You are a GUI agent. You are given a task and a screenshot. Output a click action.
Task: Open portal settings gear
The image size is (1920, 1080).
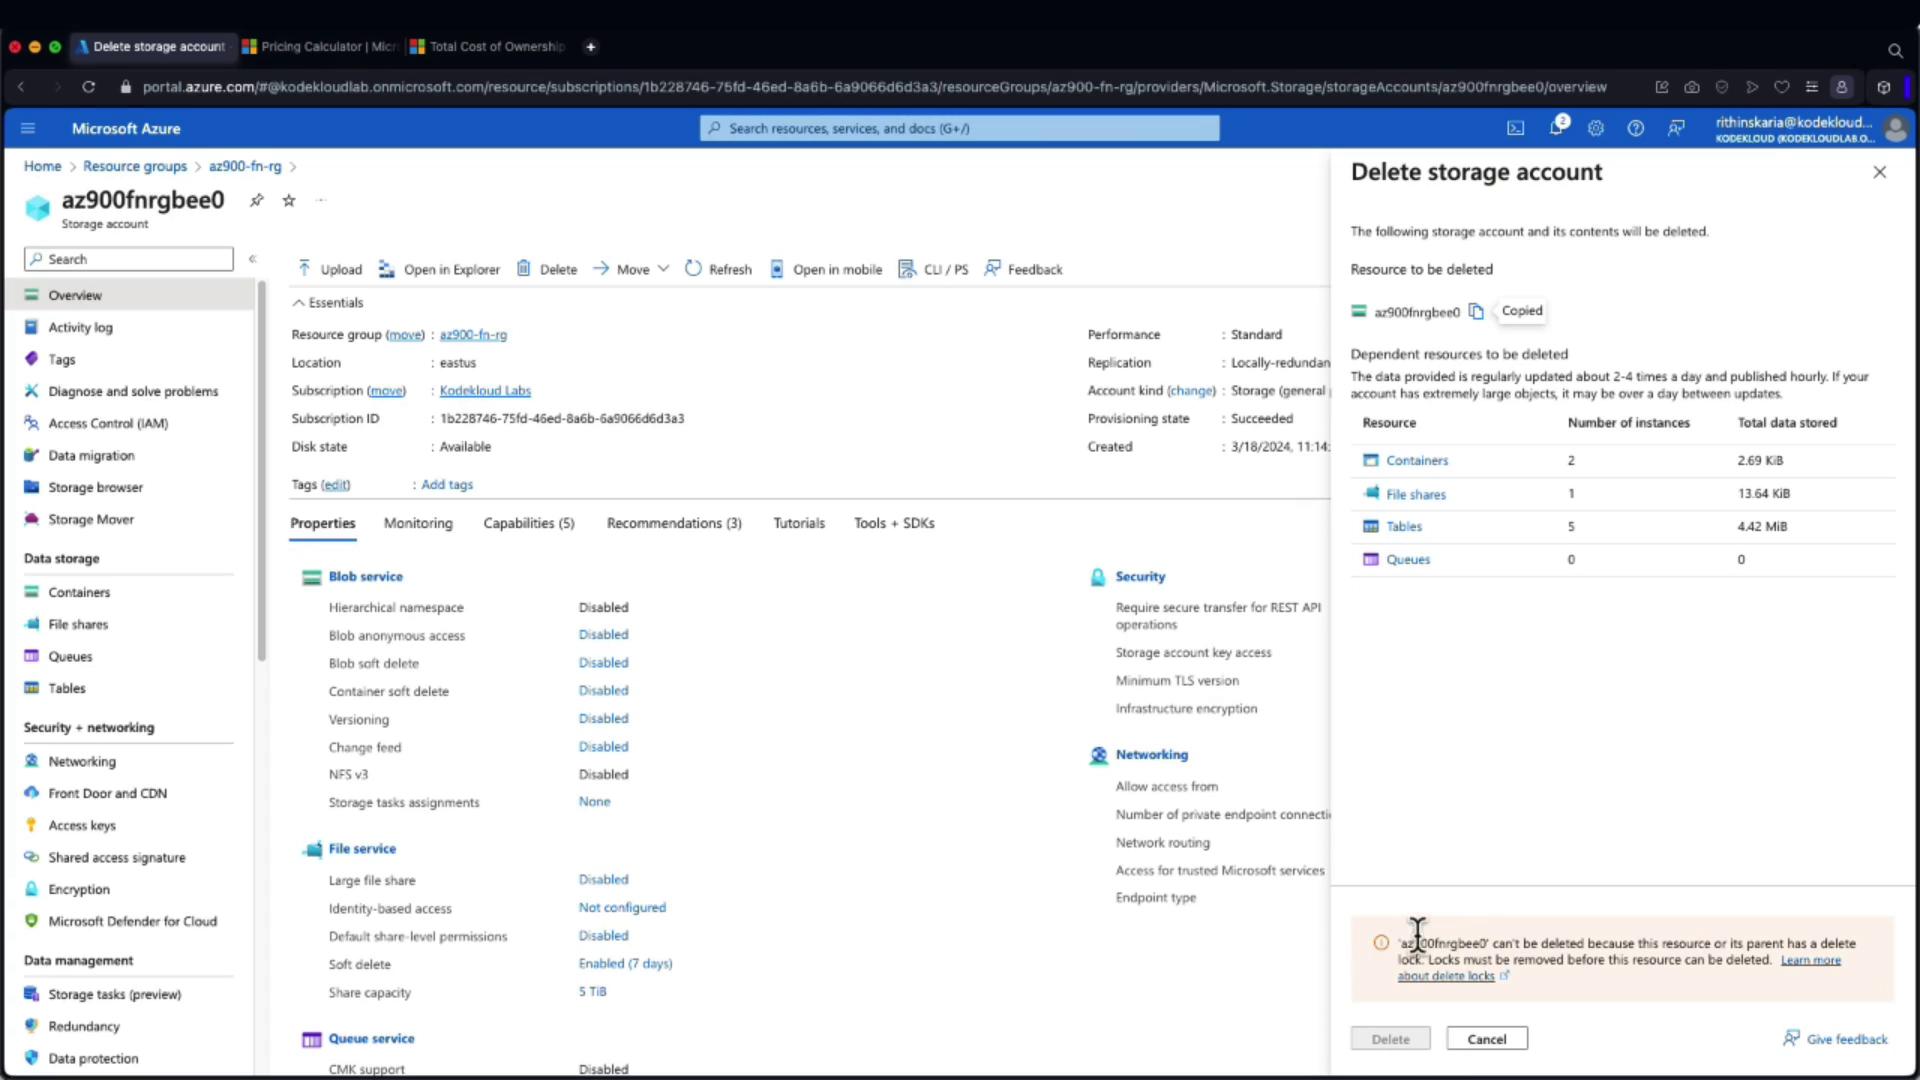tap(1596, 128)
